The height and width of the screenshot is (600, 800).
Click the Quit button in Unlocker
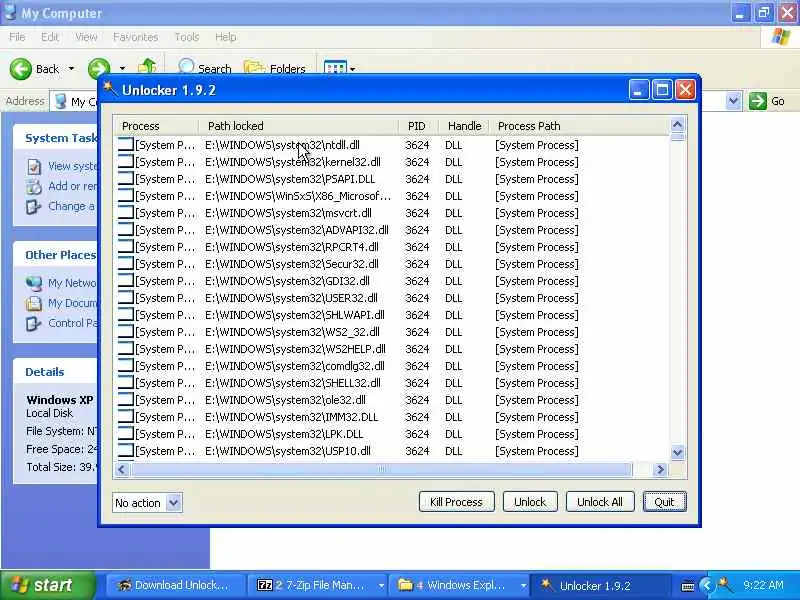(664, 502)
